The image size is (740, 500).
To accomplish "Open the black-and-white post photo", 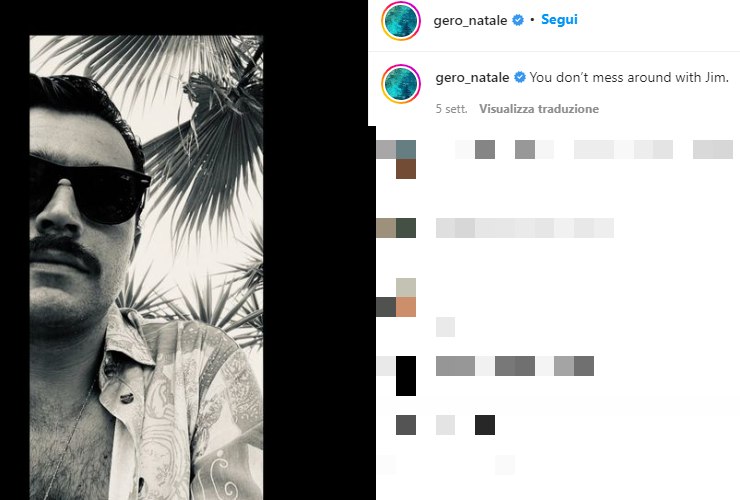I will 146,267.
